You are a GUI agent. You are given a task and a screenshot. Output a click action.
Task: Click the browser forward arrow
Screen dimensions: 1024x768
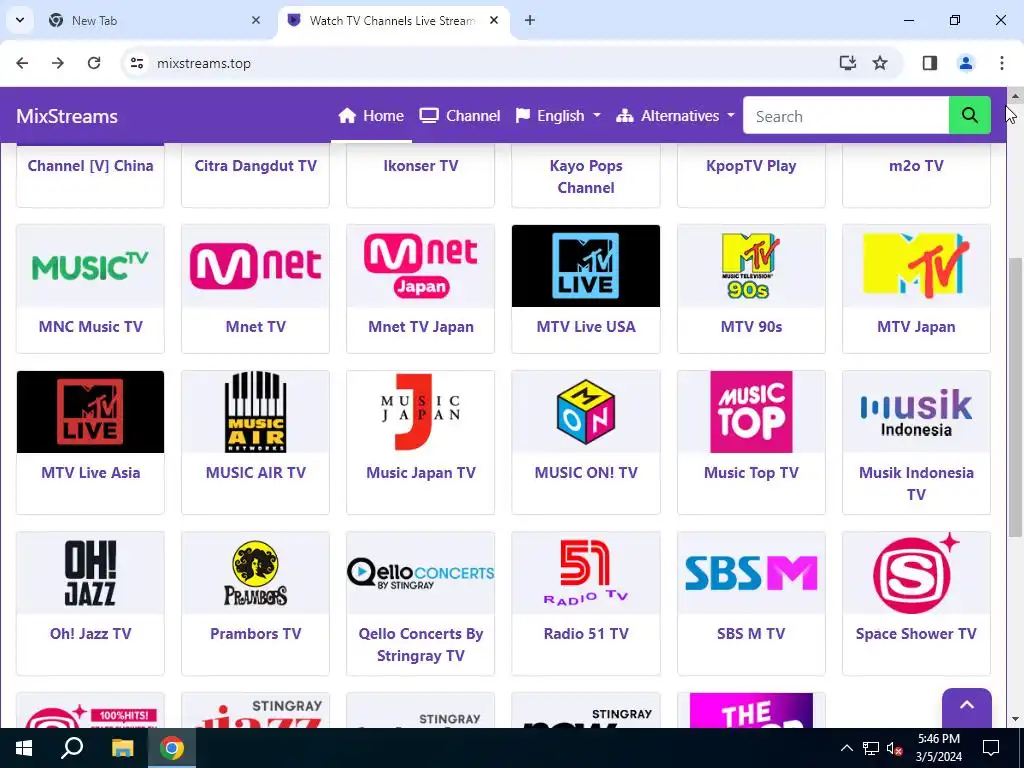click(58, 63)
